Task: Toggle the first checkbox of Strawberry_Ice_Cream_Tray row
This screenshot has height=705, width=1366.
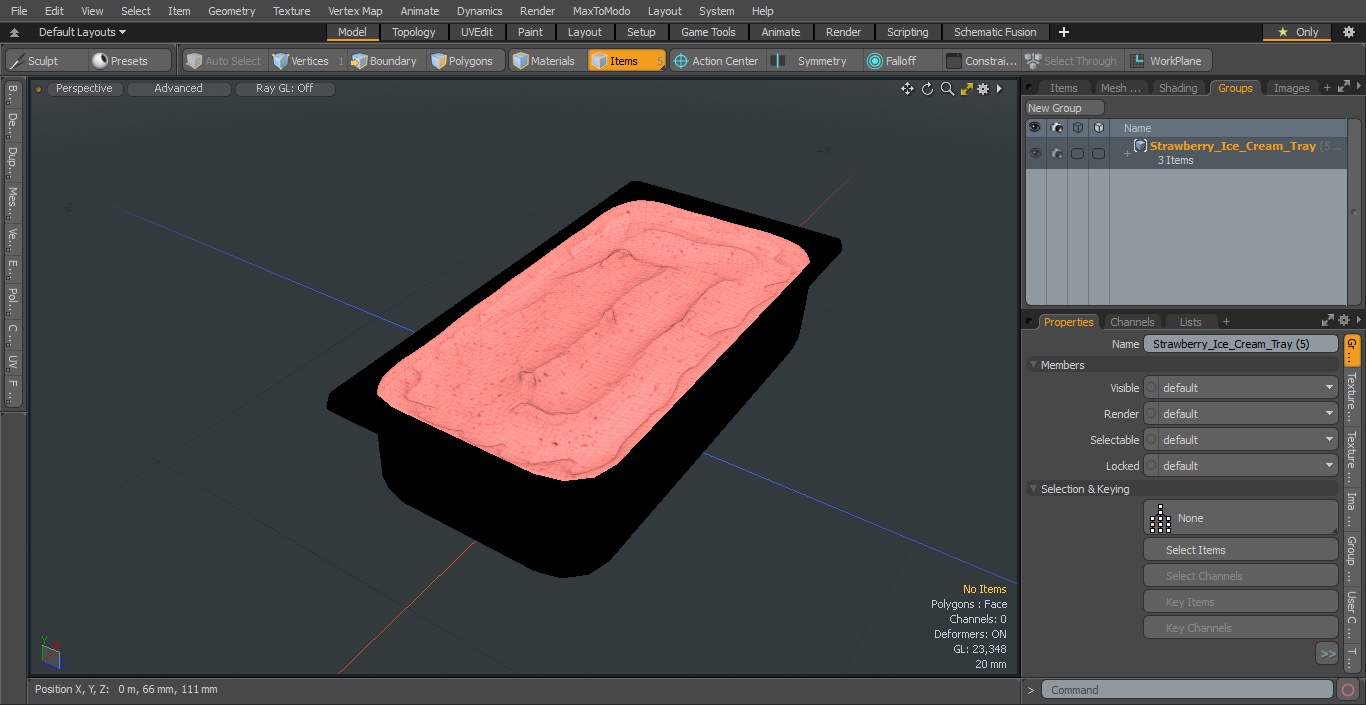Action: pyautogui.click(x=1077, y=153)
